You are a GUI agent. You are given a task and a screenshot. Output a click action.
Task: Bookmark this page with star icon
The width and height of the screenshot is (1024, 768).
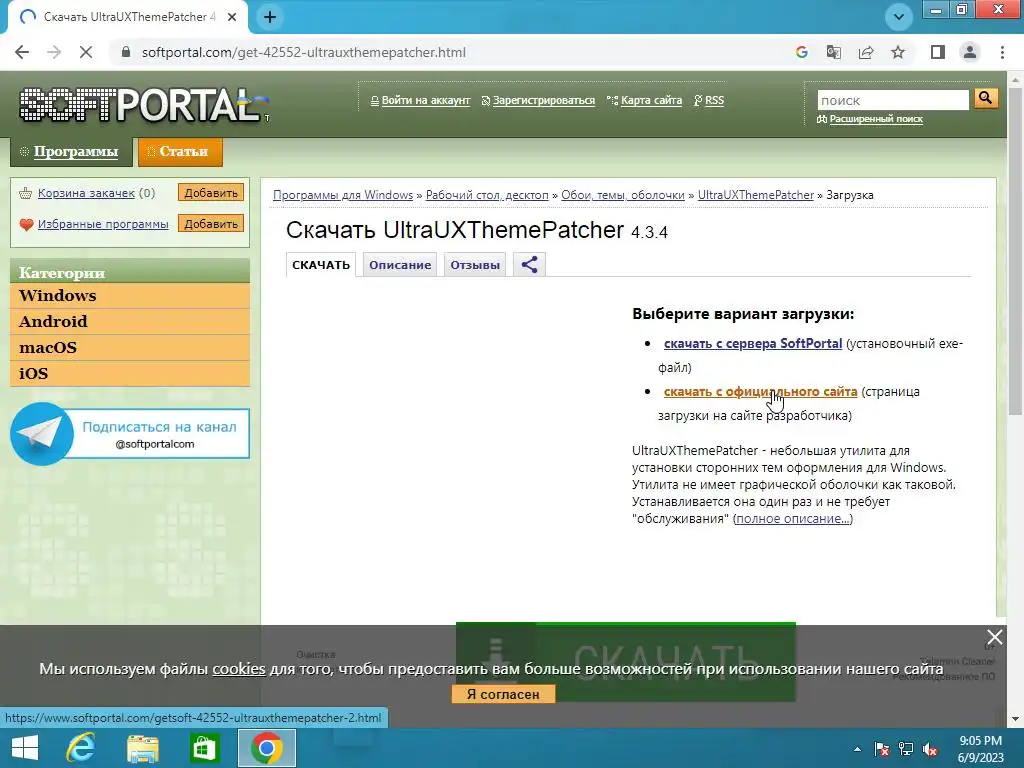pos(898,52)
